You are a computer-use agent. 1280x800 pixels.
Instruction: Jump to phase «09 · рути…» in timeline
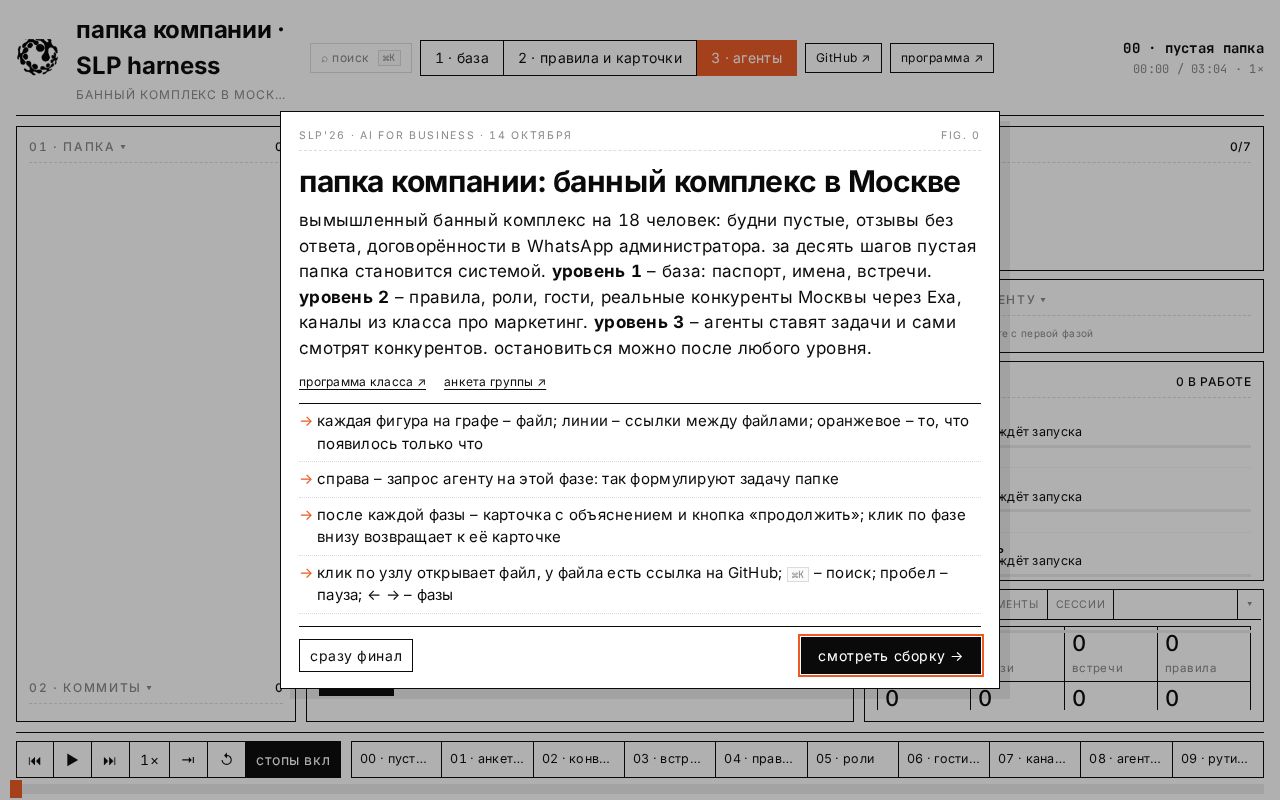click(1218, 759)
